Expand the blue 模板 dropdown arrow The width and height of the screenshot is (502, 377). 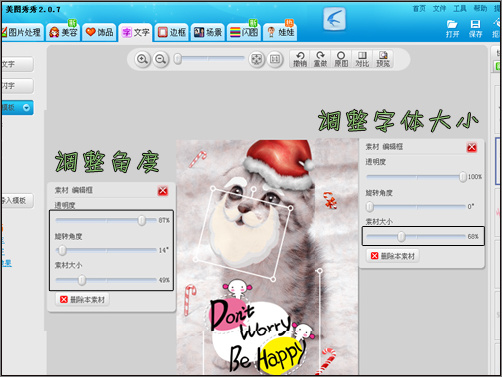click(26, 108)
